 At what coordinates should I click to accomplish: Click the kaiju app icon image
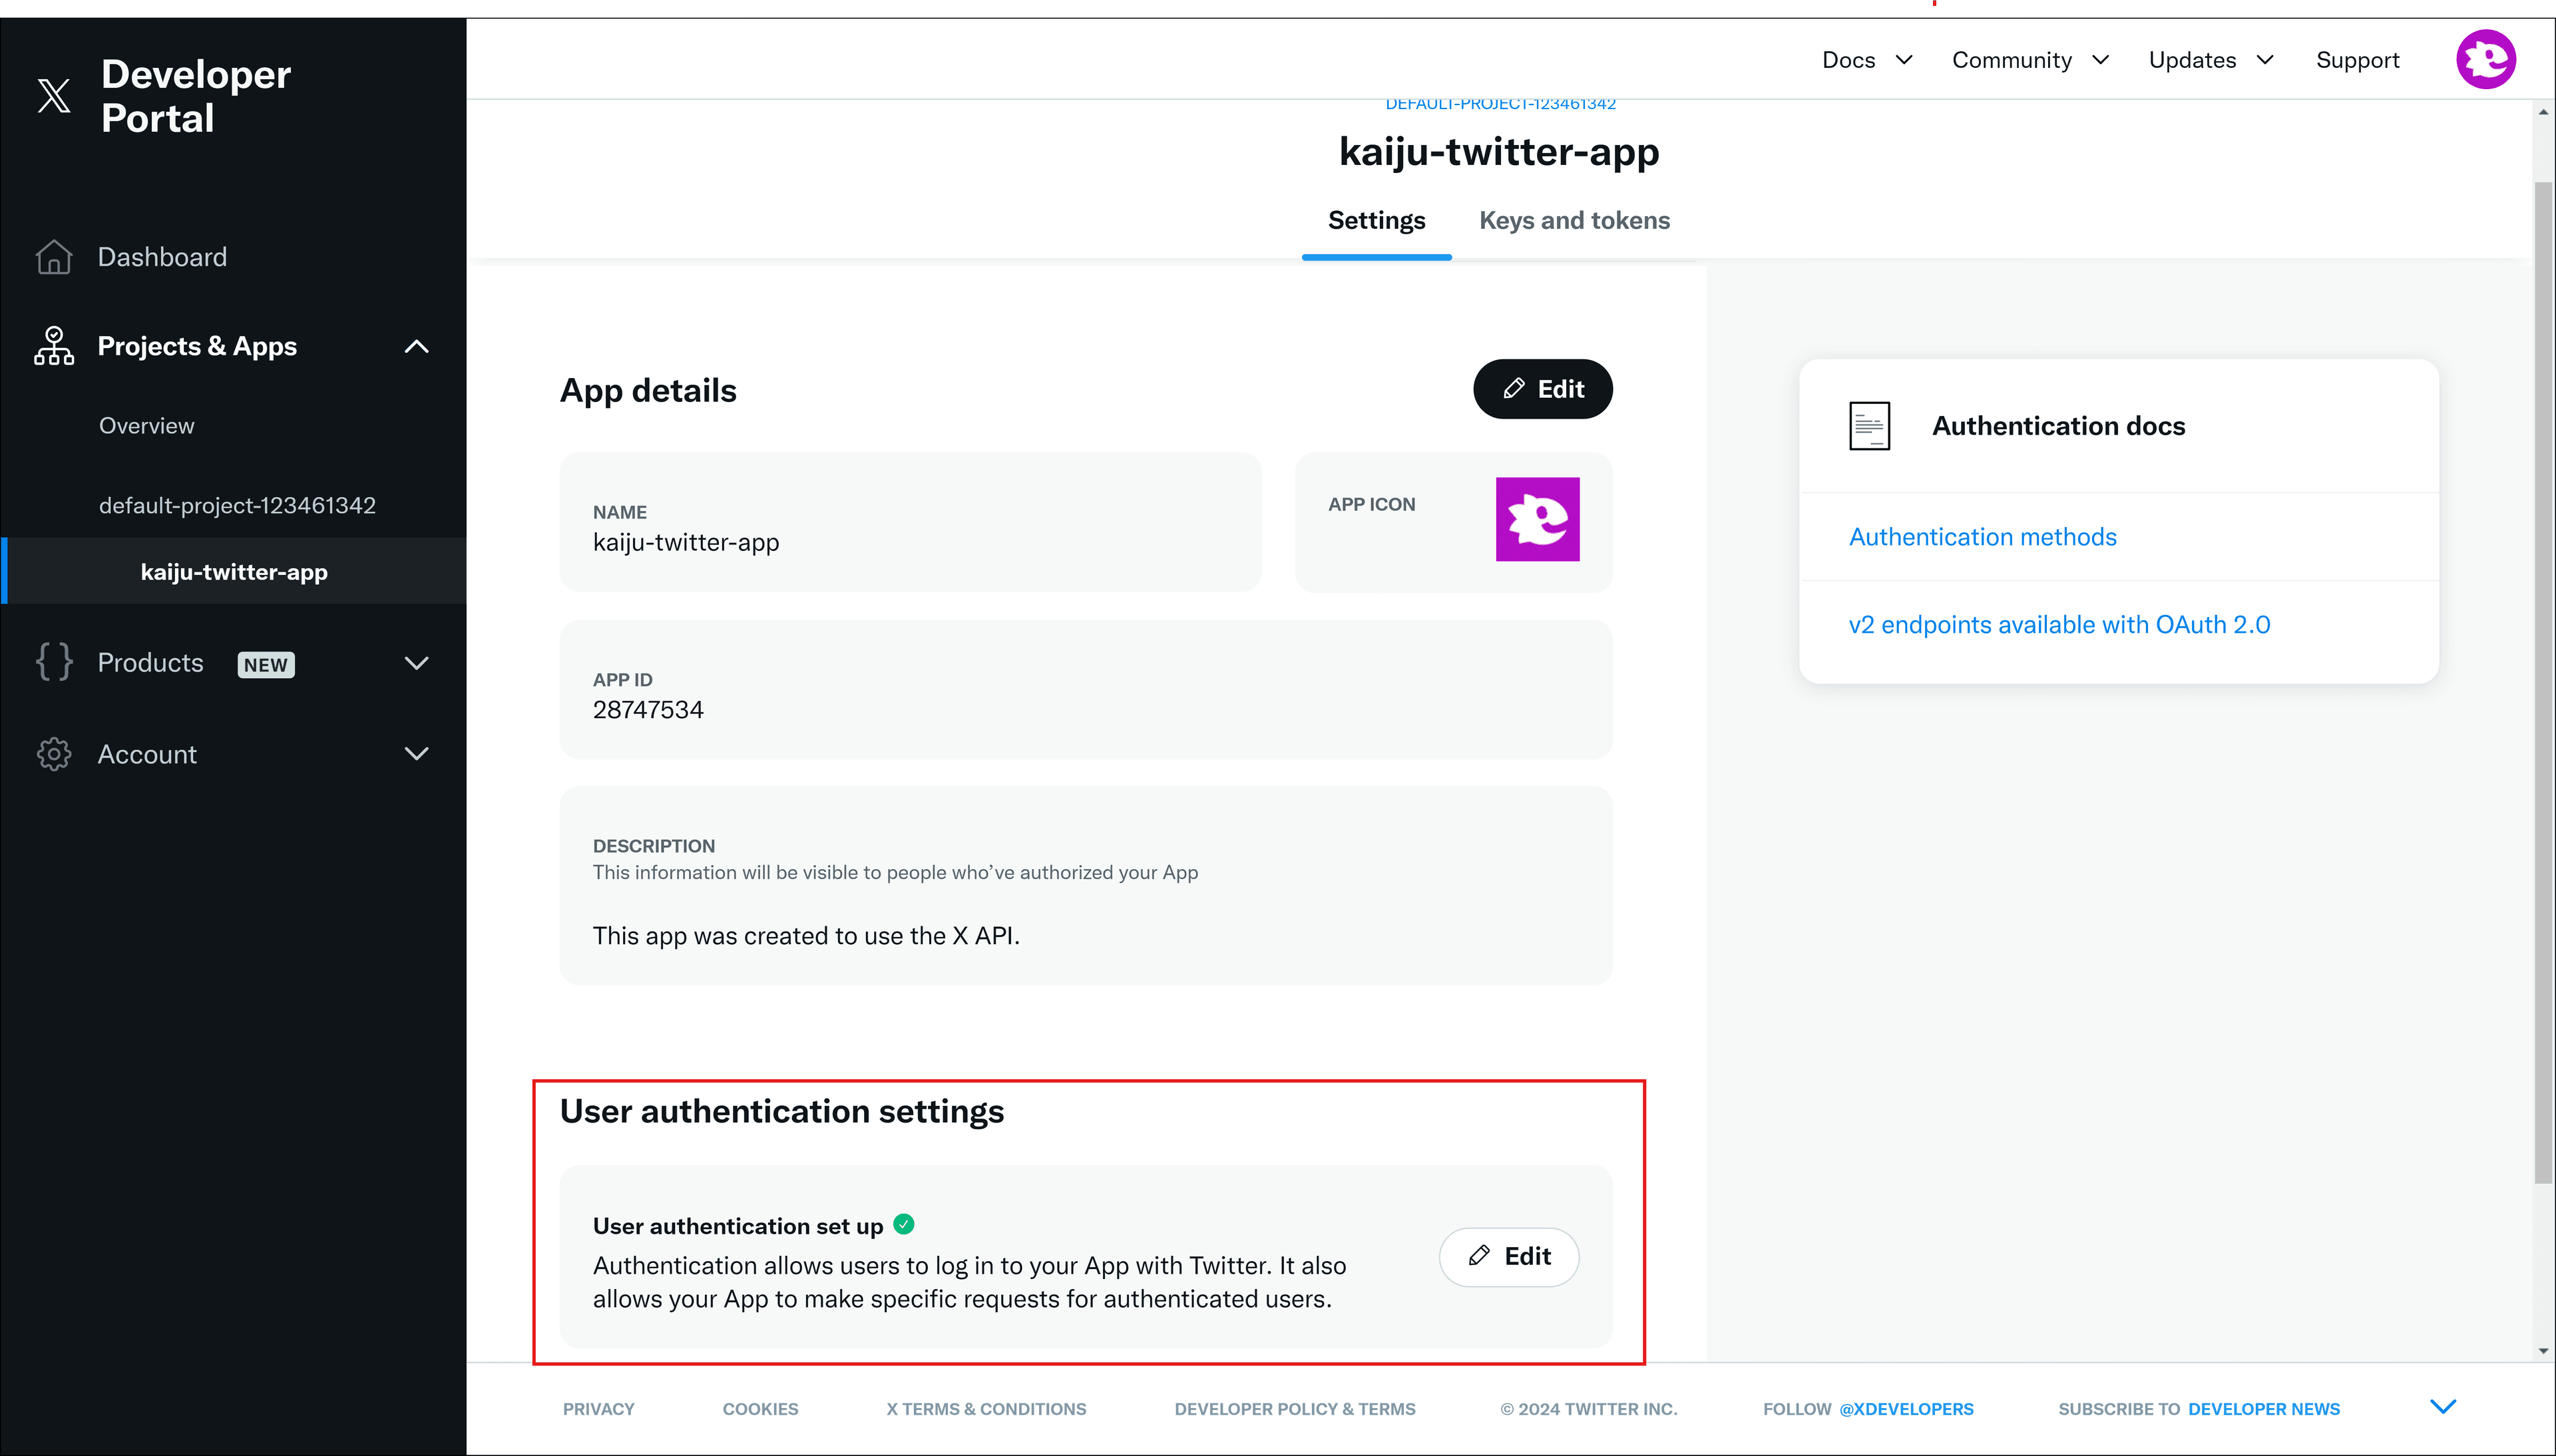1537,519
